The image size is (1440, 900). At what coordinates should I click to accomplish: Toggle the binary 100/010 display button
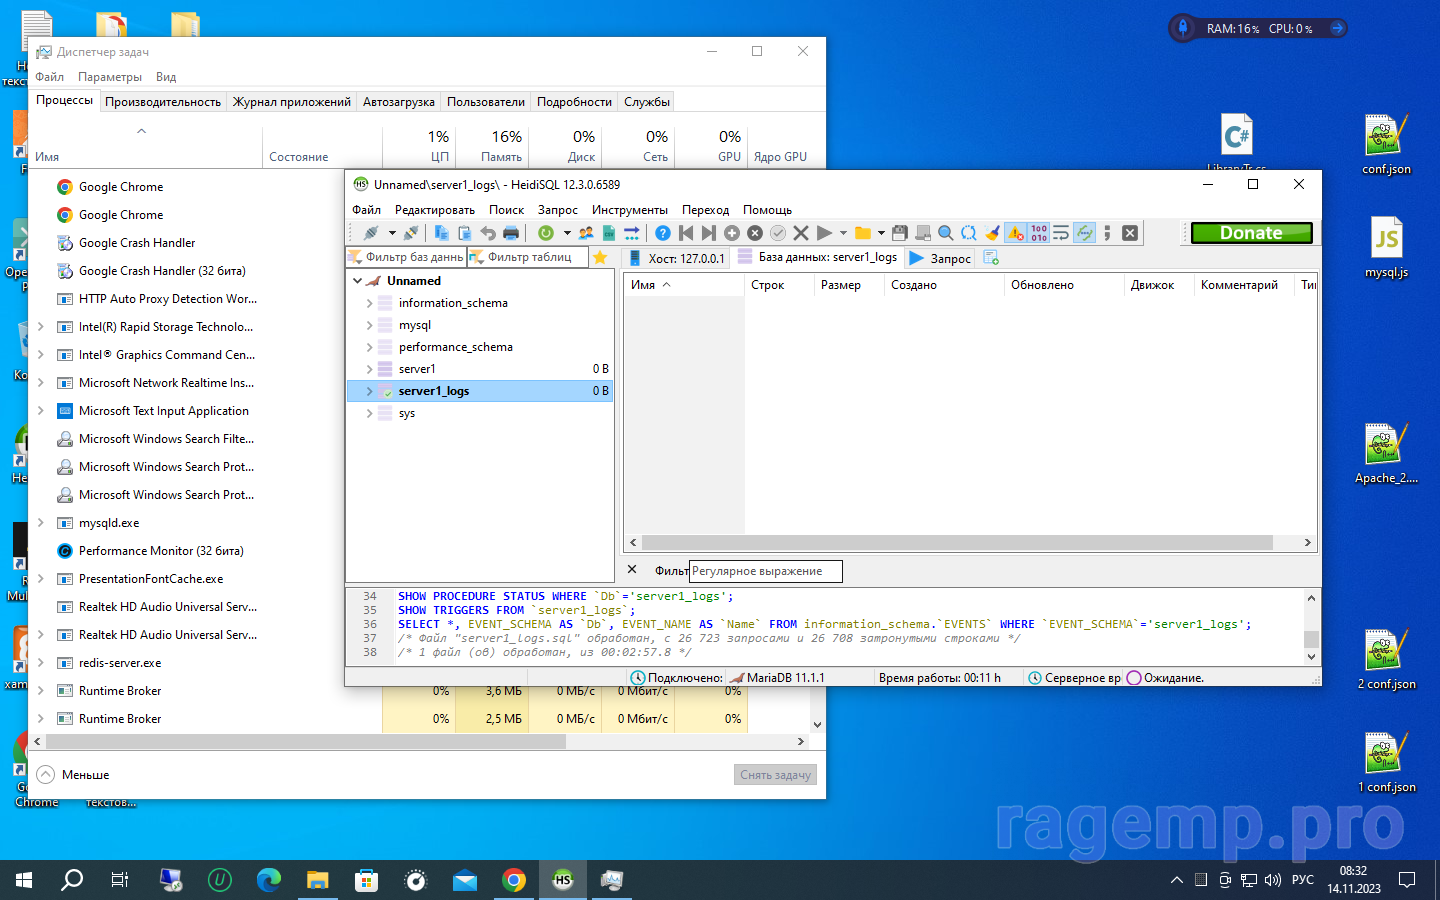1039,233
